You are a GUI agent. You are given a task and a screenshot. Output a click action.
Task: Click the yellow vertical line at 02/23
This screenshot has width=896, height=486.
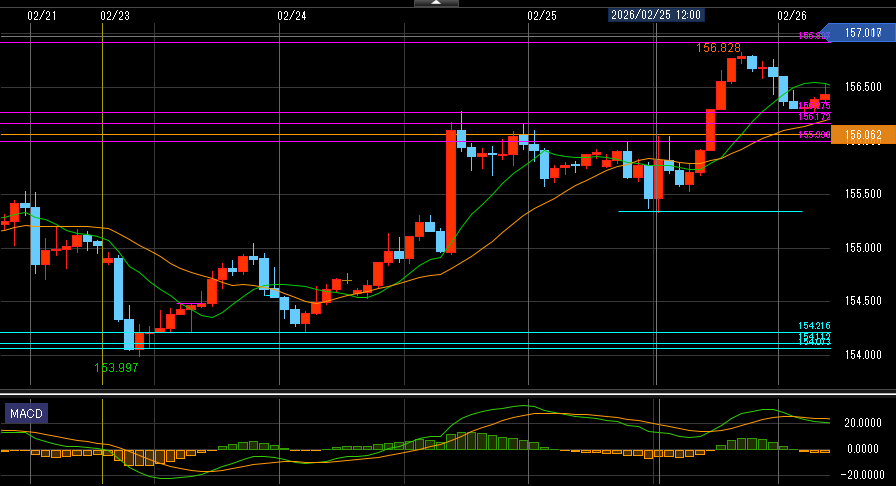click(103, 200)
